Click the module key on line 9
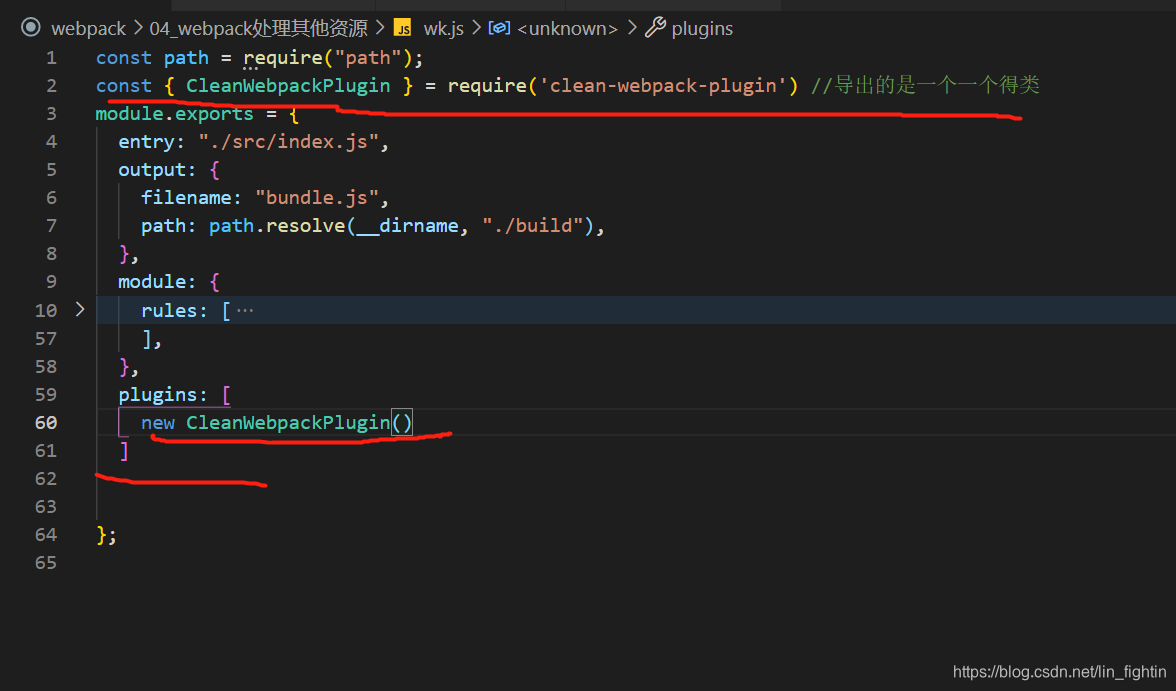 152,282
